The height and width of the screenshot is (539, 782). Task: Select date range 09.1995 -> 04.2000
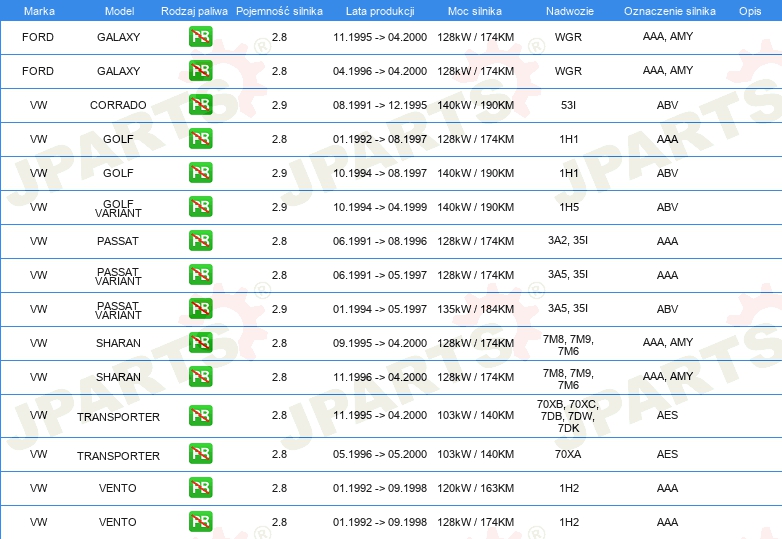pyautogui.click(x=380, y=343)
